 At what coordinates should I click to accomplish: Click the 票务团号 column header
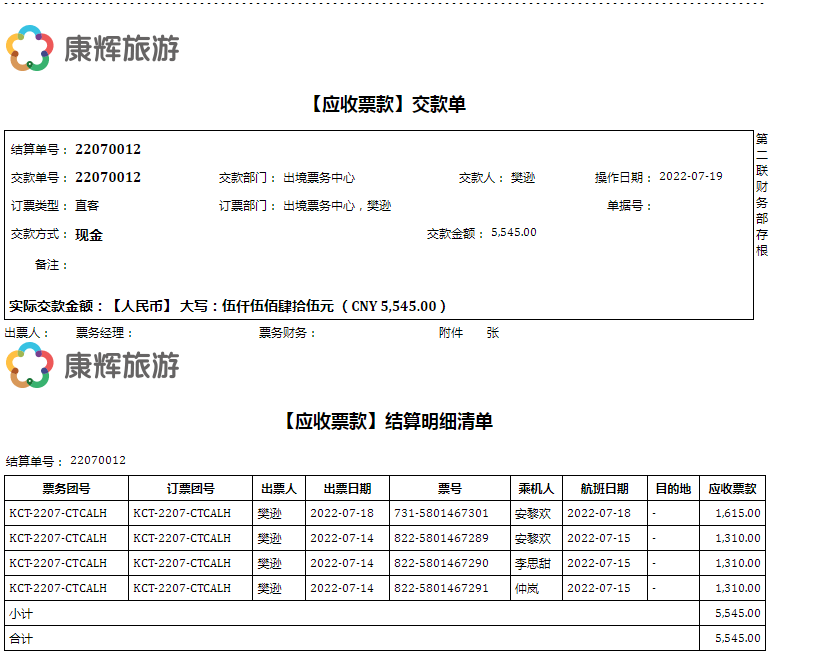click(66, 489)
